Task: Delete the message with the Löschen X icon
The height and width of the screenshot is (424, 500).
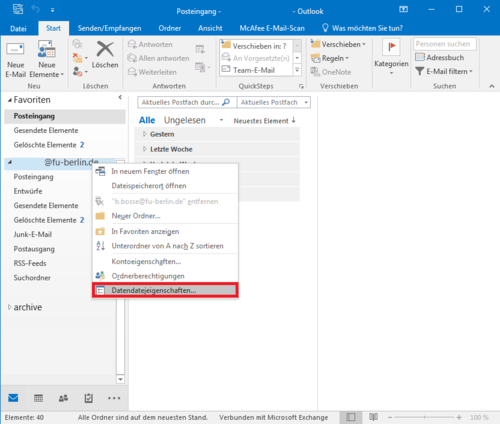Action: [x=105, y=54]
